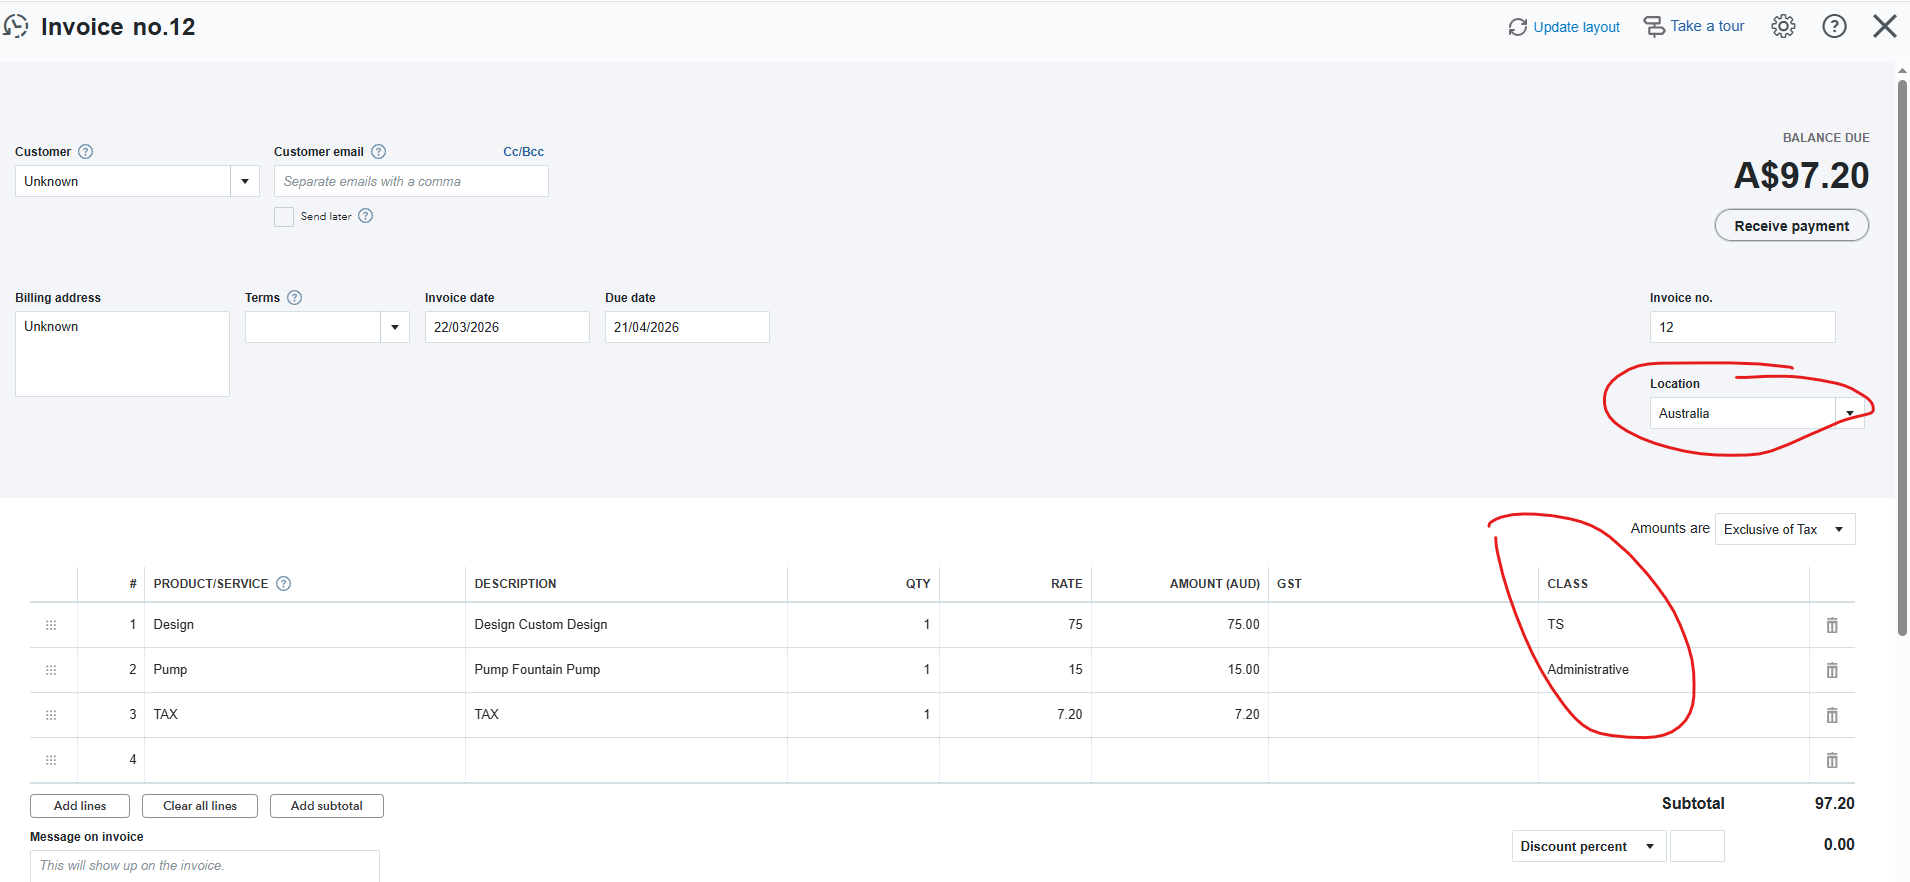Click the Due date field
This screenshot has width=1910, height=882.
(687, 327)
